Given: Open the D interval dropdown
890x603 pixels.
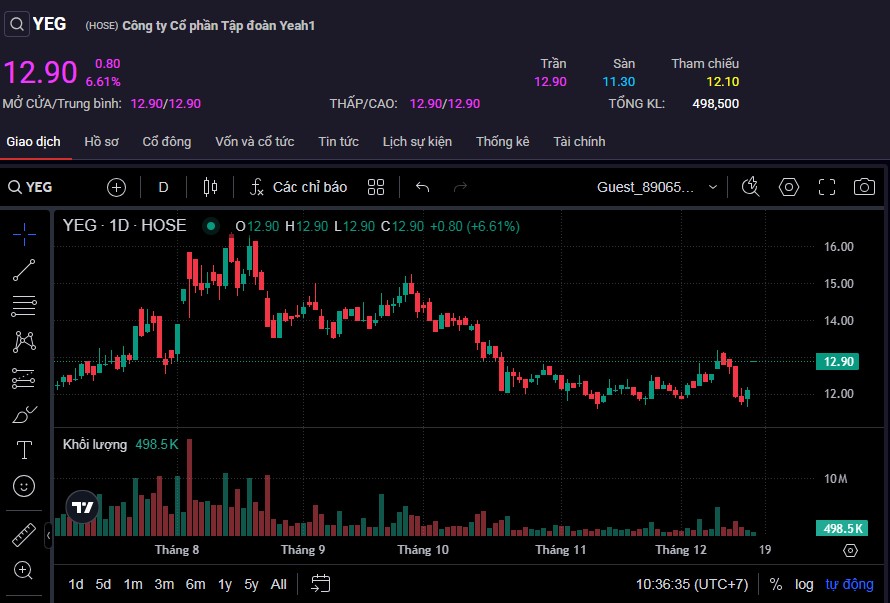Looking at the screenshot, I should [x=164, y=187].
